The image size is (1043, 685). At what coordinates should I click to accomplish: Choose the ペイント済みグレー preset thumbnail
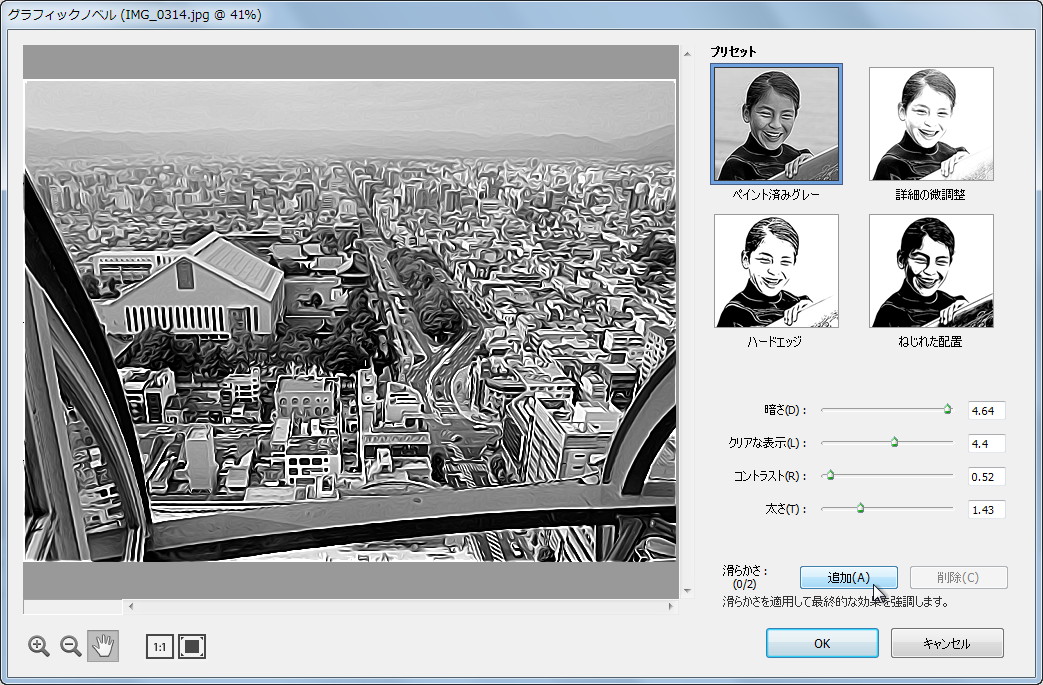(776, 124)
